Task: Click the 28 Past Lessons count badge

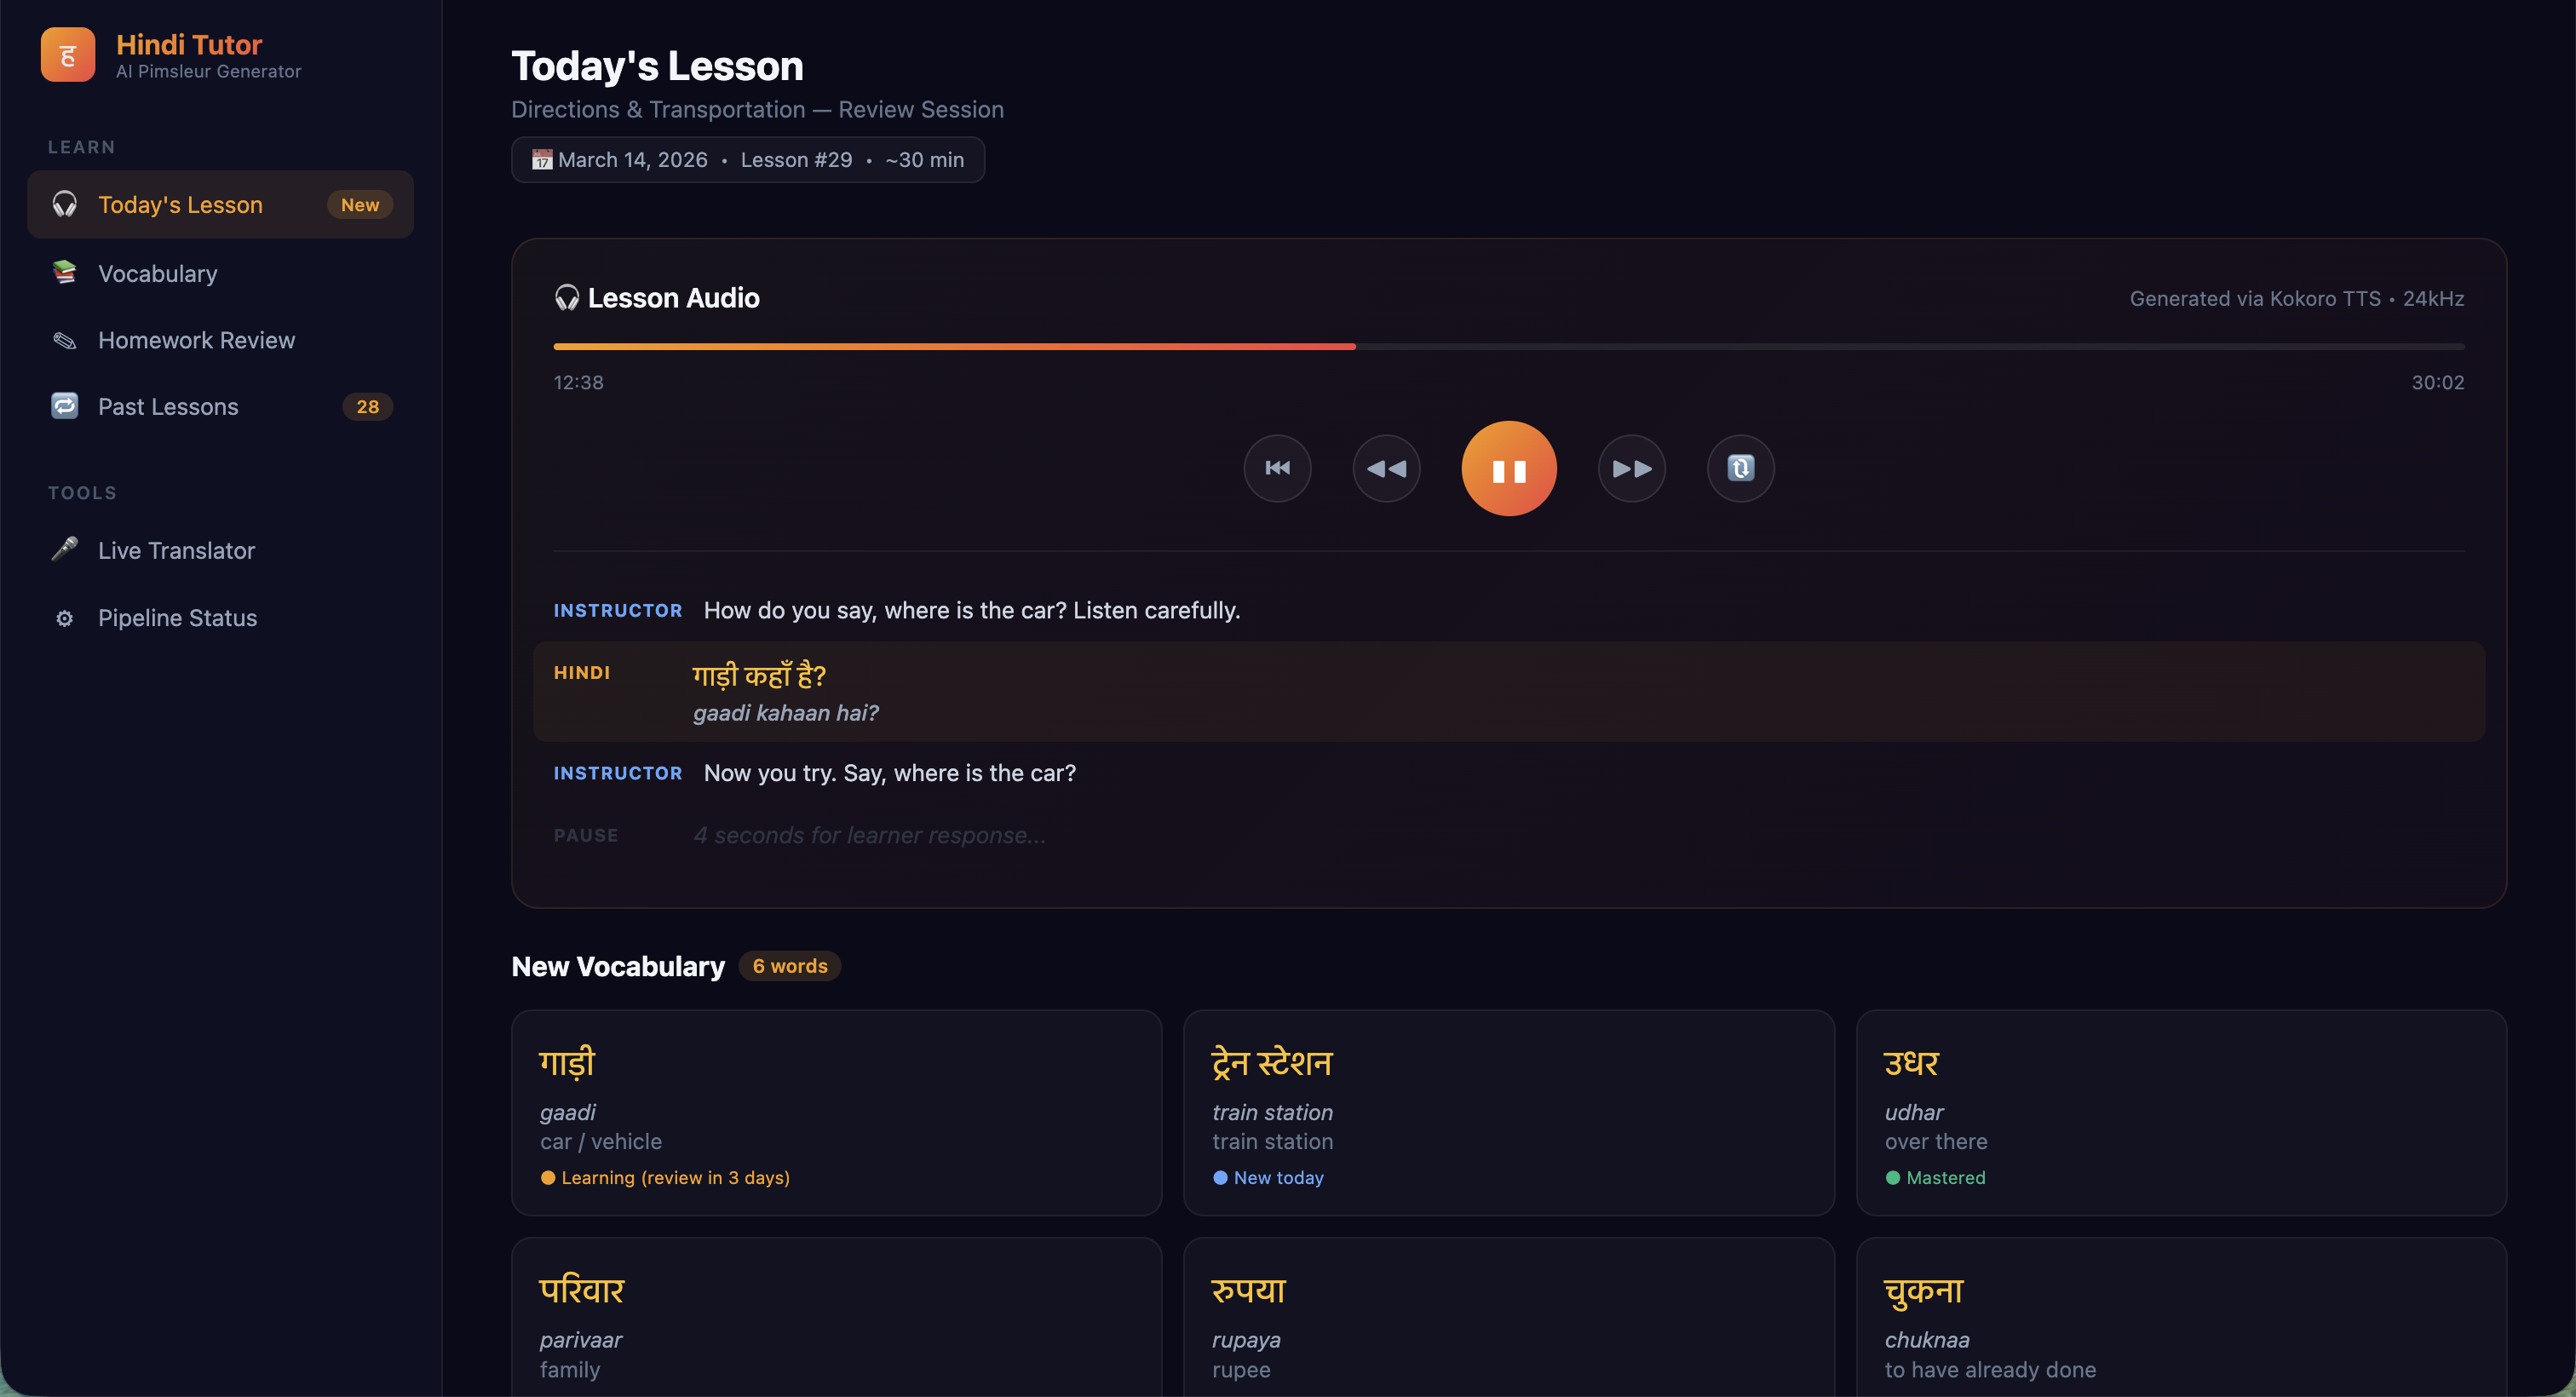Action: pos(367,407)
